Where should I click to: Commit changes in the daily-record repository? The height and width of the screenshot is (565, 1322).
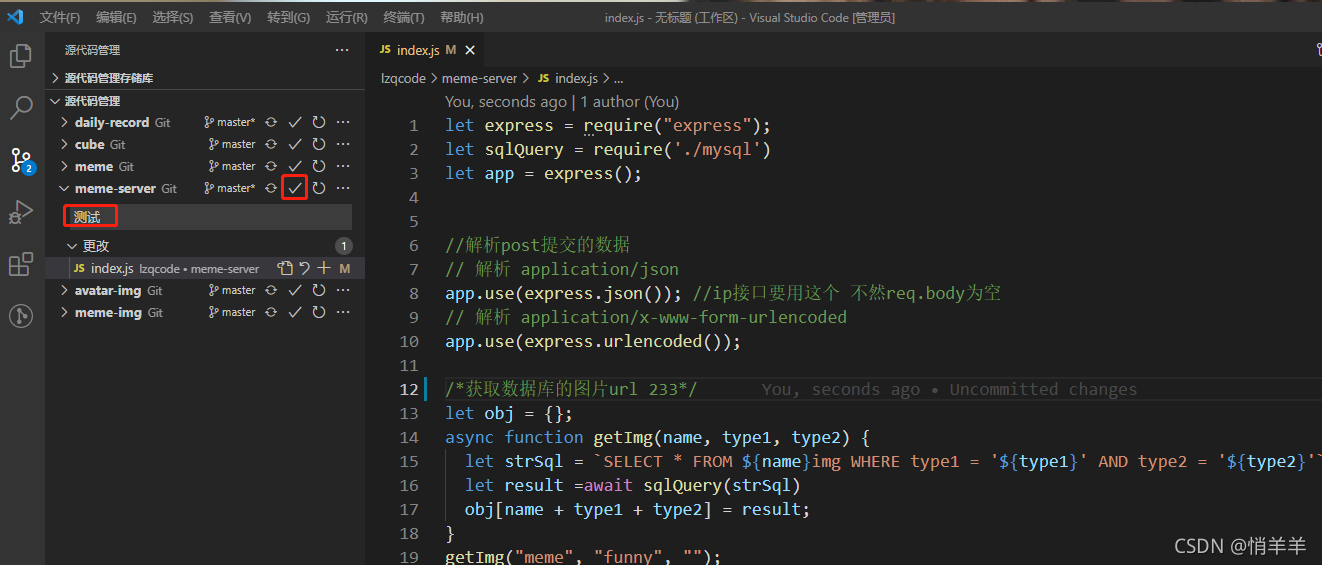pos(295,122)
